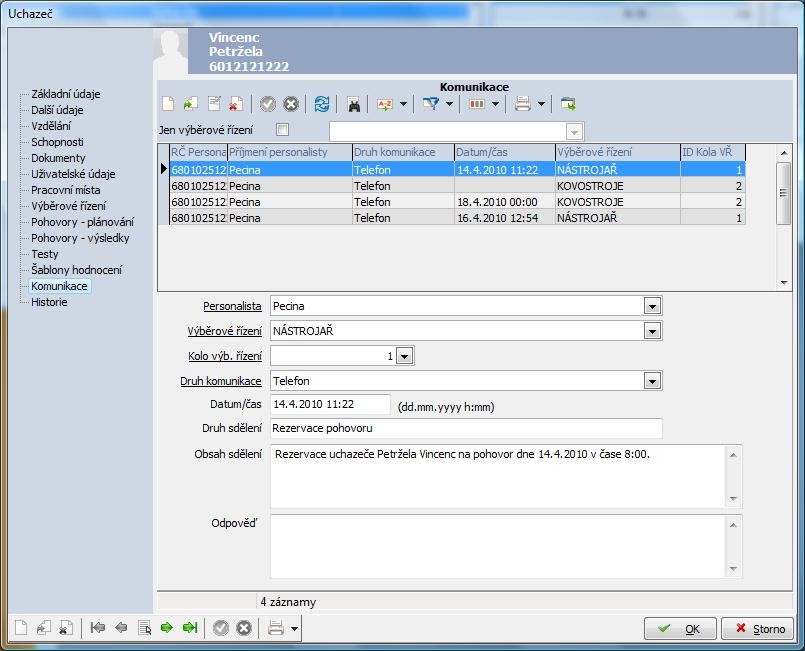Viewport: 805px width, 651px height.
Task: Jump to last record with green arrow
Action: [189, 628]
